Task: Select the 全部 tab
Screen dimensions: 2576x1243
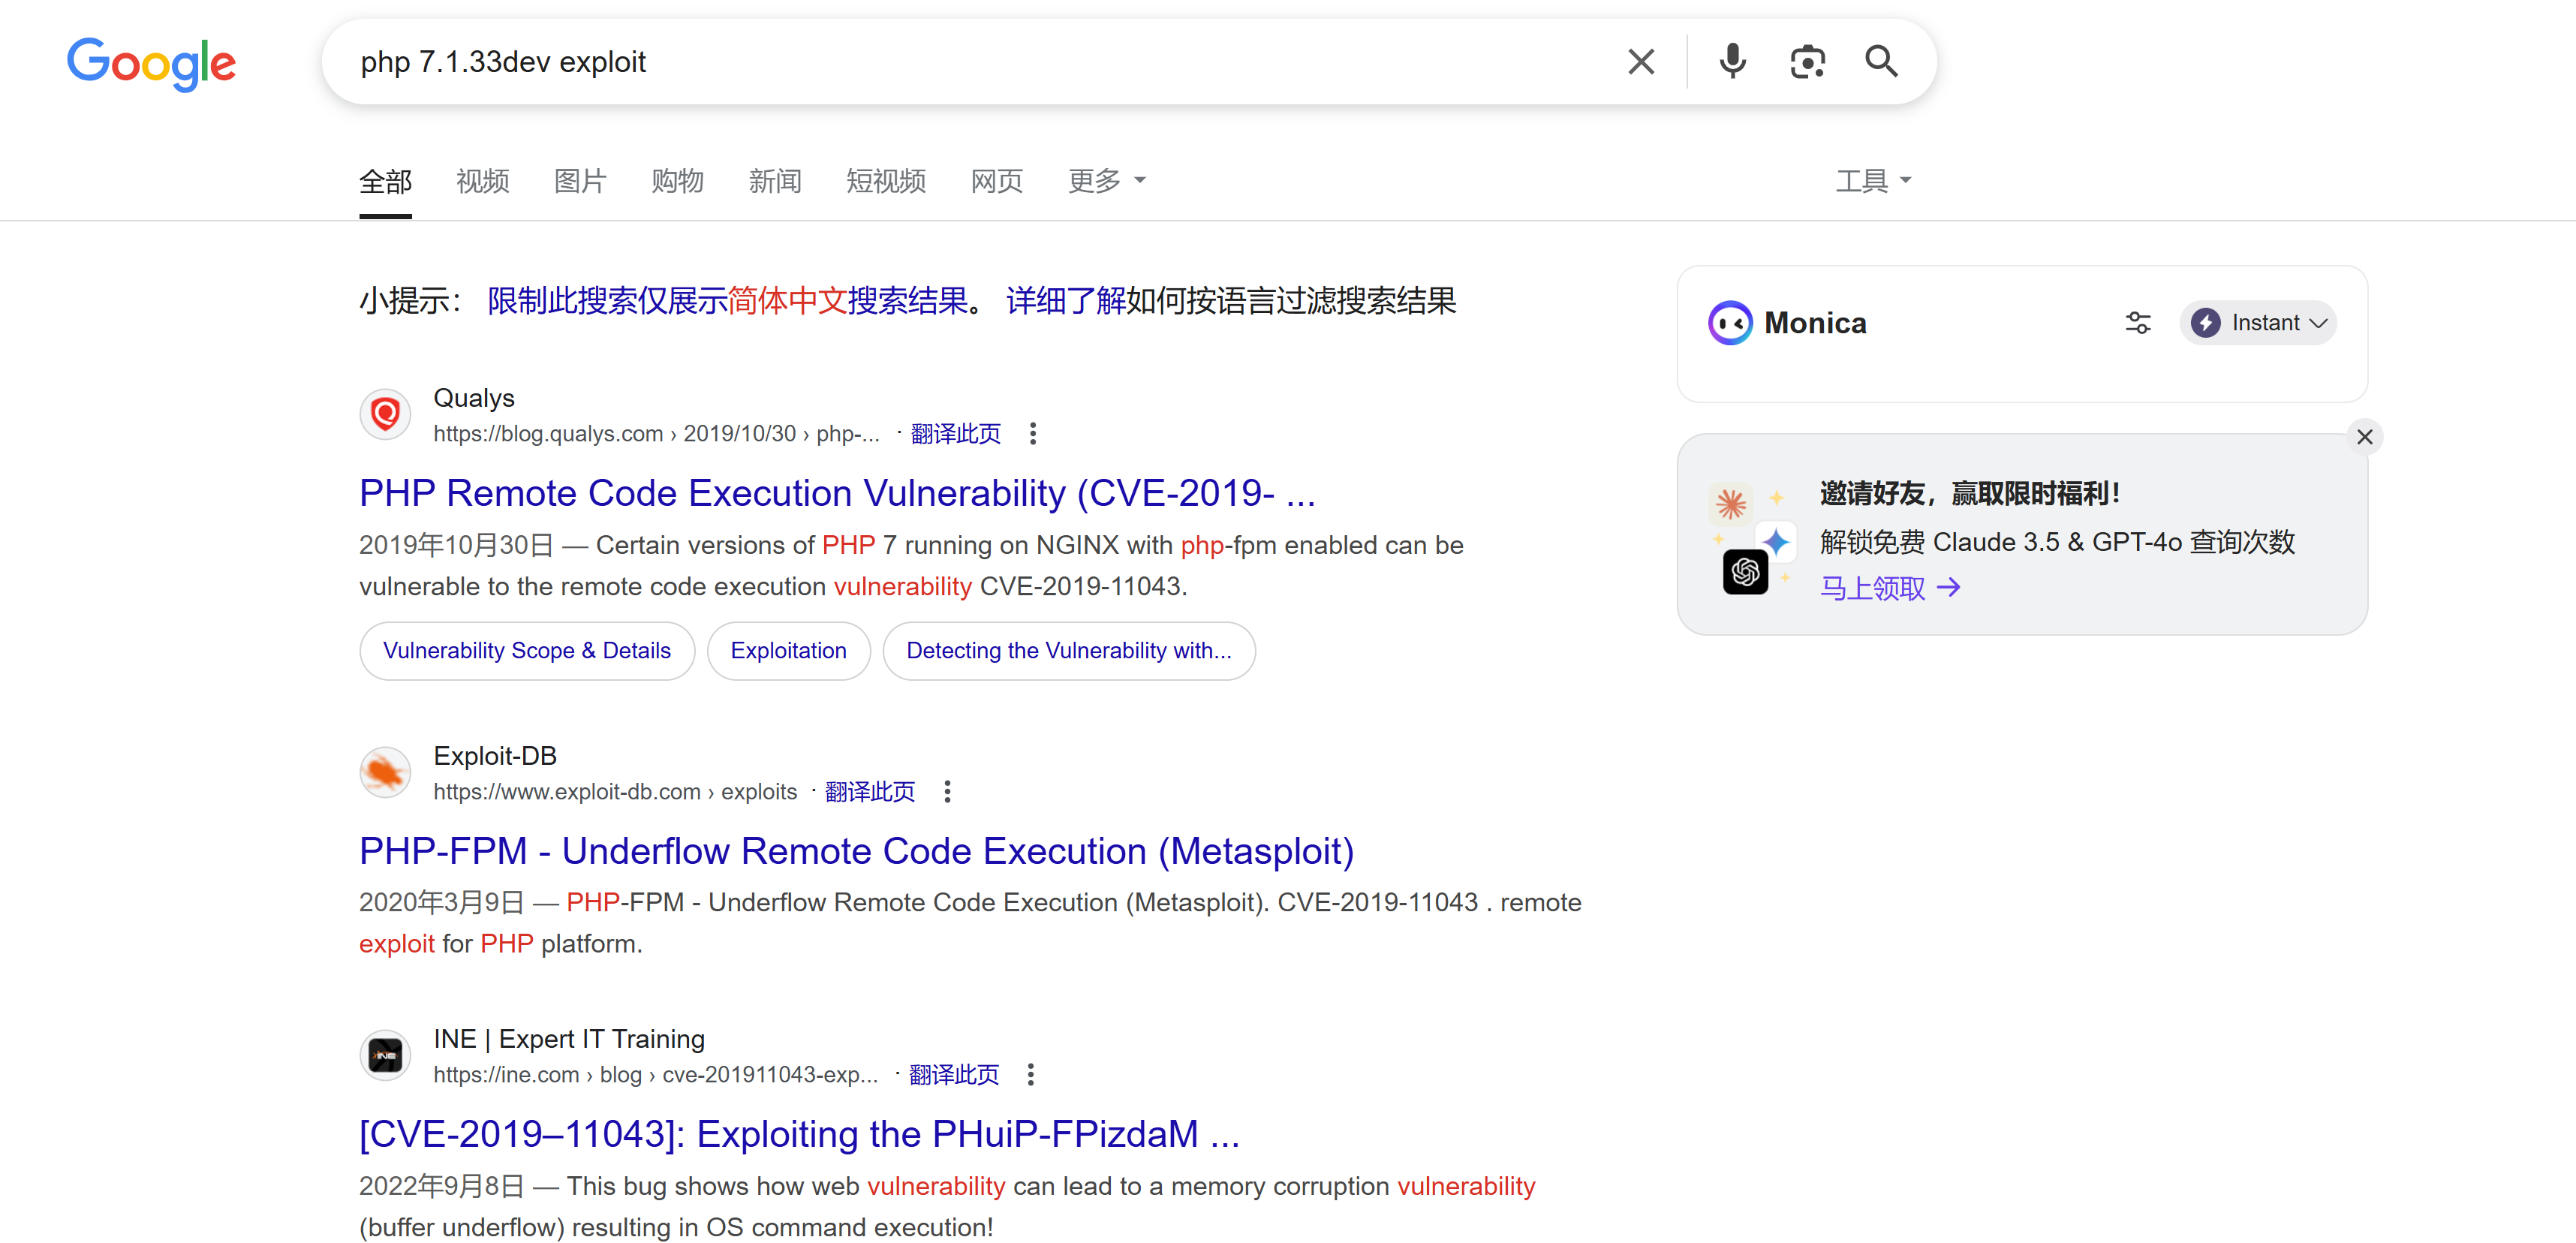Action: click(385, 181)
